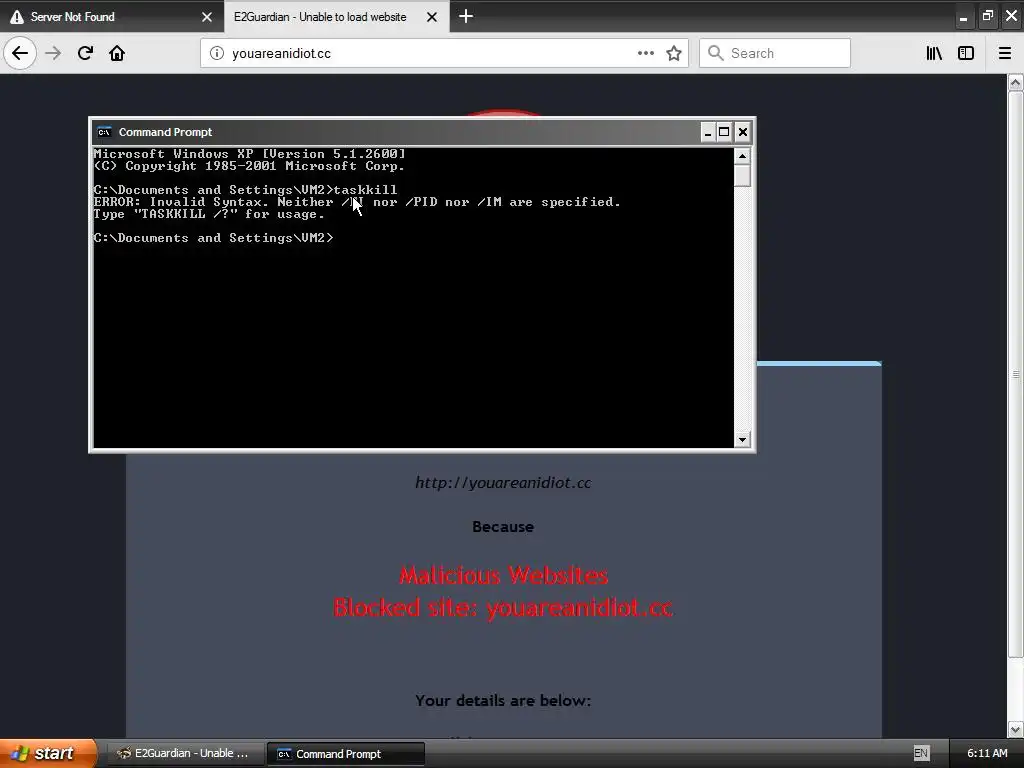Minimize the Firefox window
The image size is (1024, 768).
(x=963, y=16)
